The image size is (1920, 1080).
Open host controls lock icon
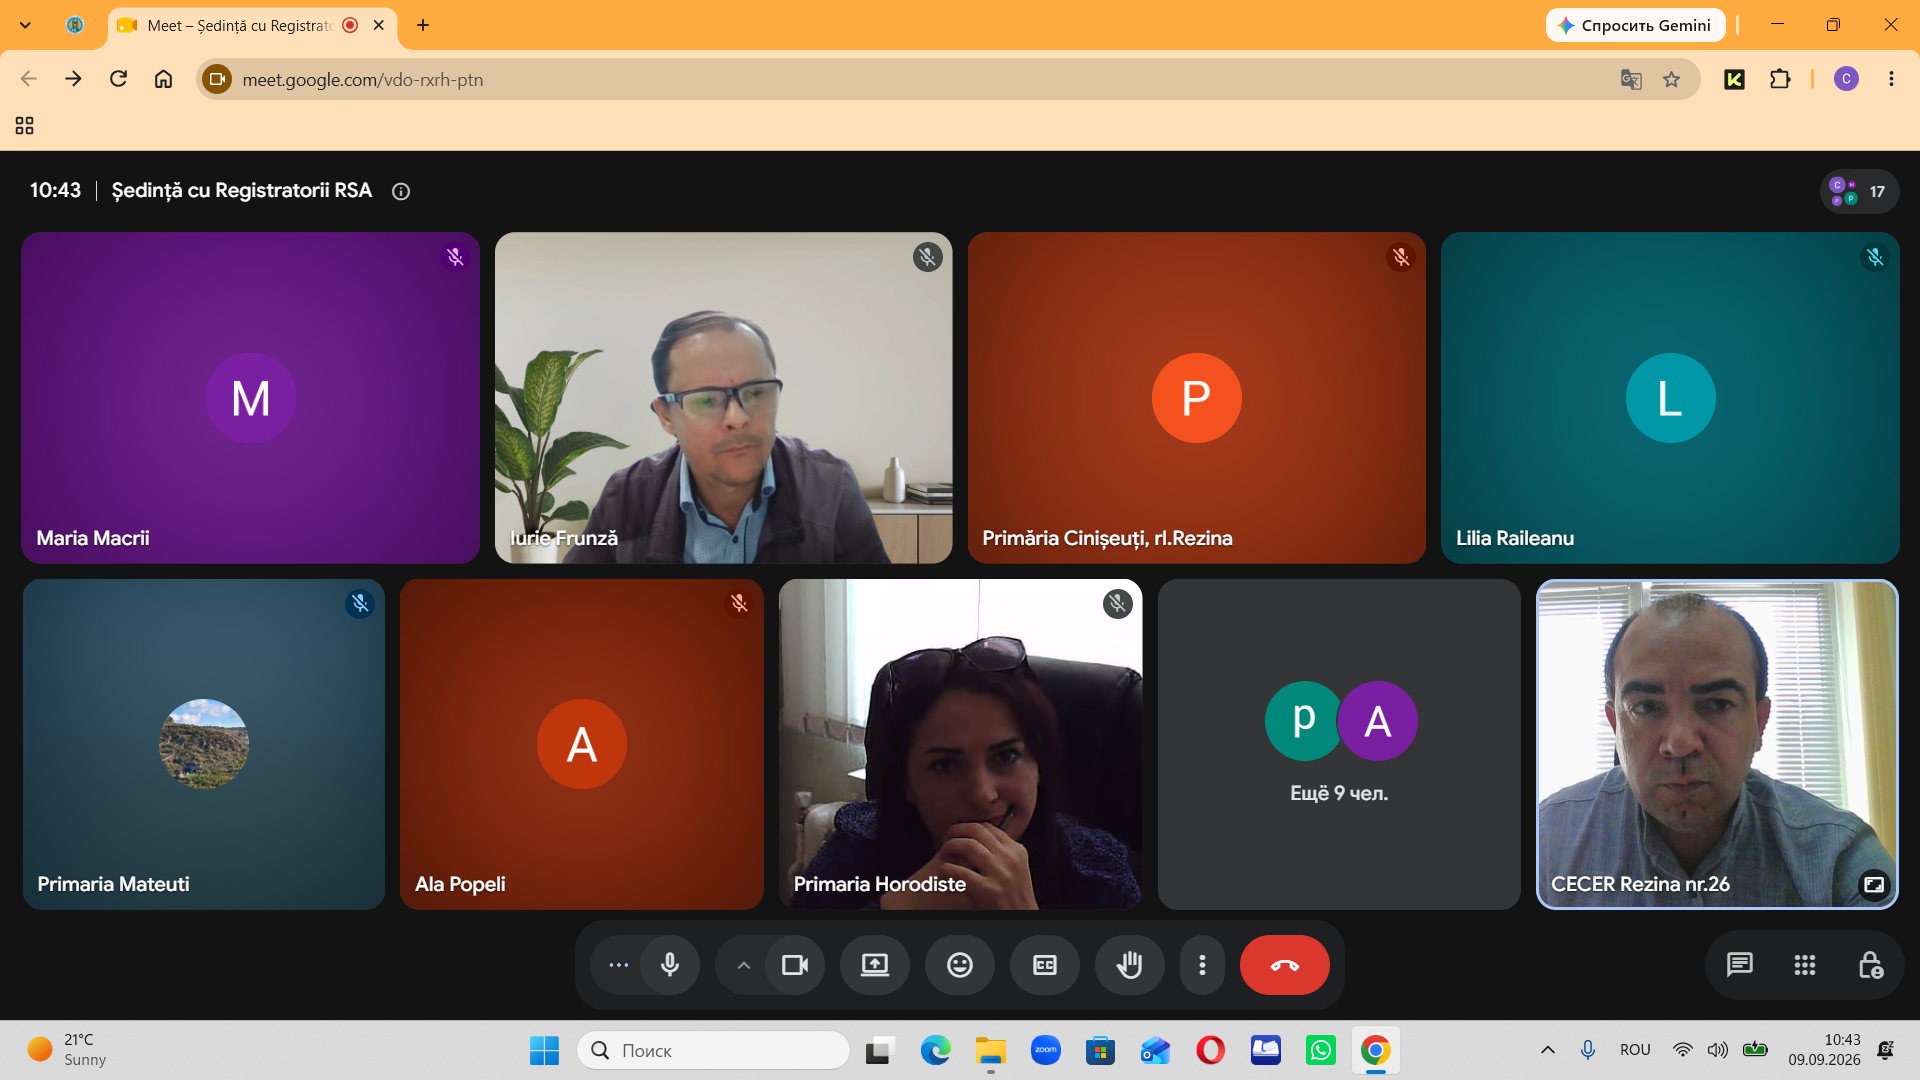[x=1870, y=965]
